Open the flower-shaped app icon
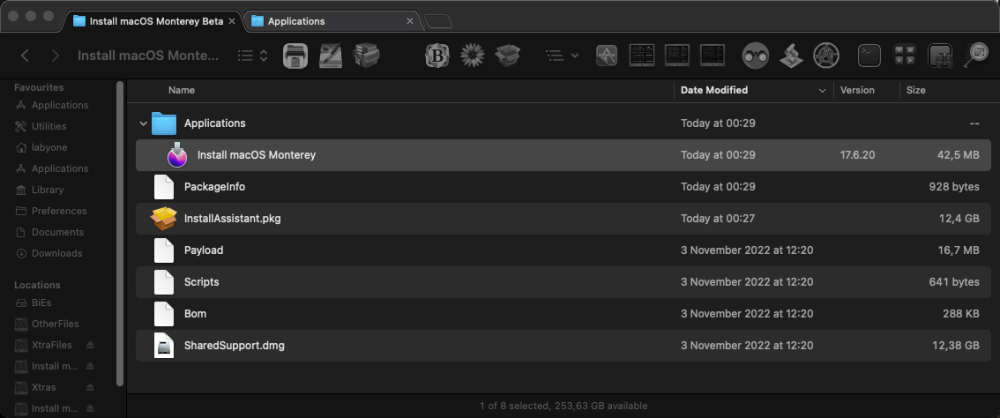The height and width of the screenshot is (418, 1000). [x=472, y=56]
